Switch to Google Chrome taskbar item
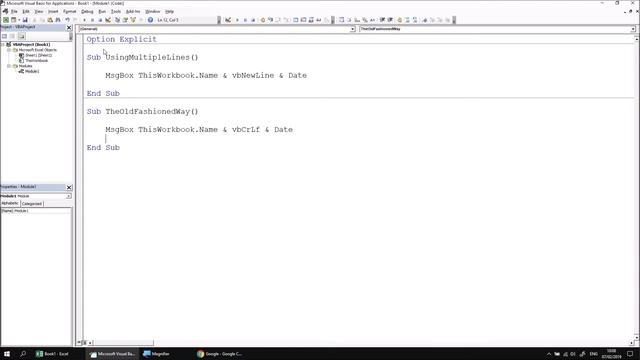 tap(220, 354)
